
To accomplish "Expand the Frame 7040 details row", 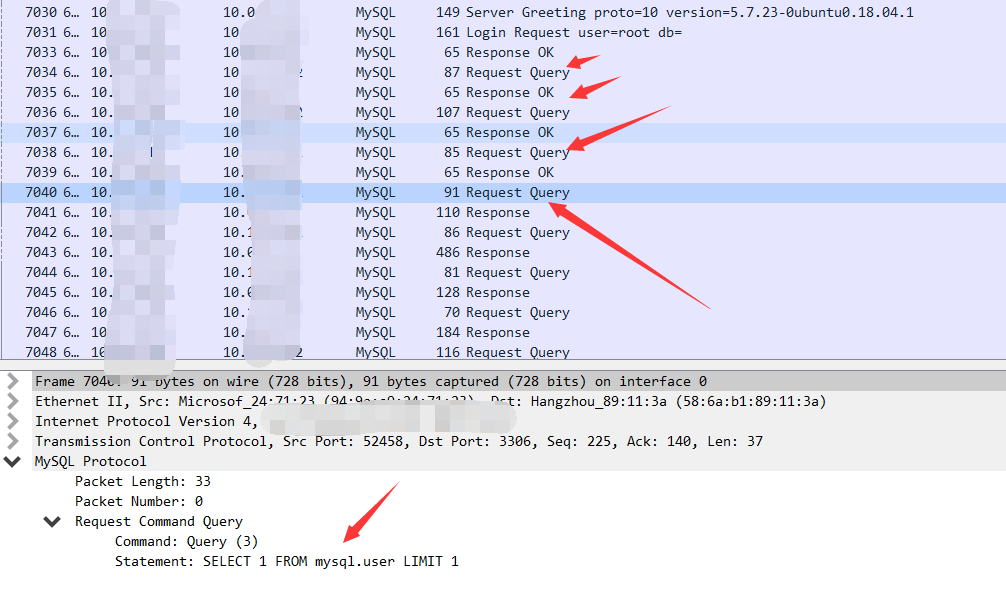I will coord(13,381).
